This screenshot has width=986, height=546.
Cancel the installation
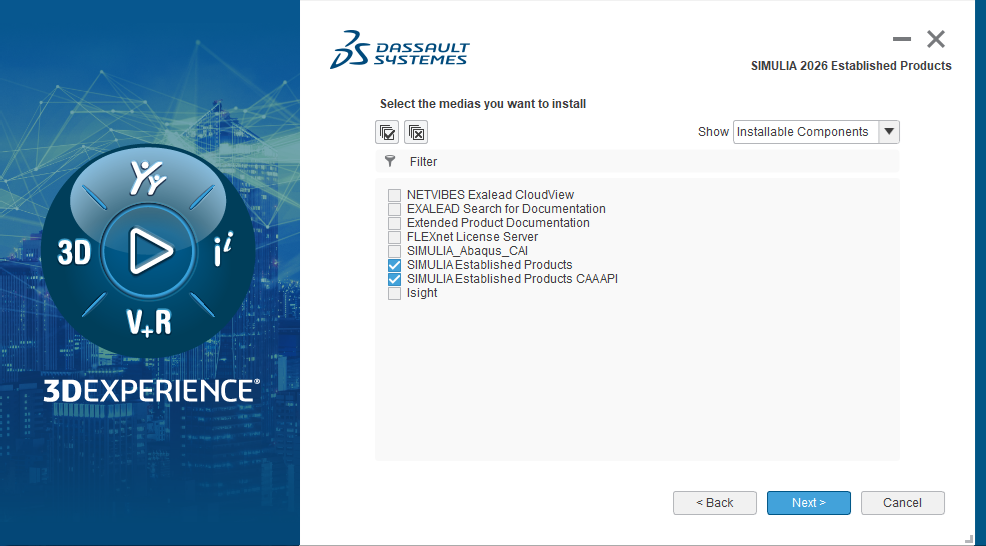tap(902, 503)
